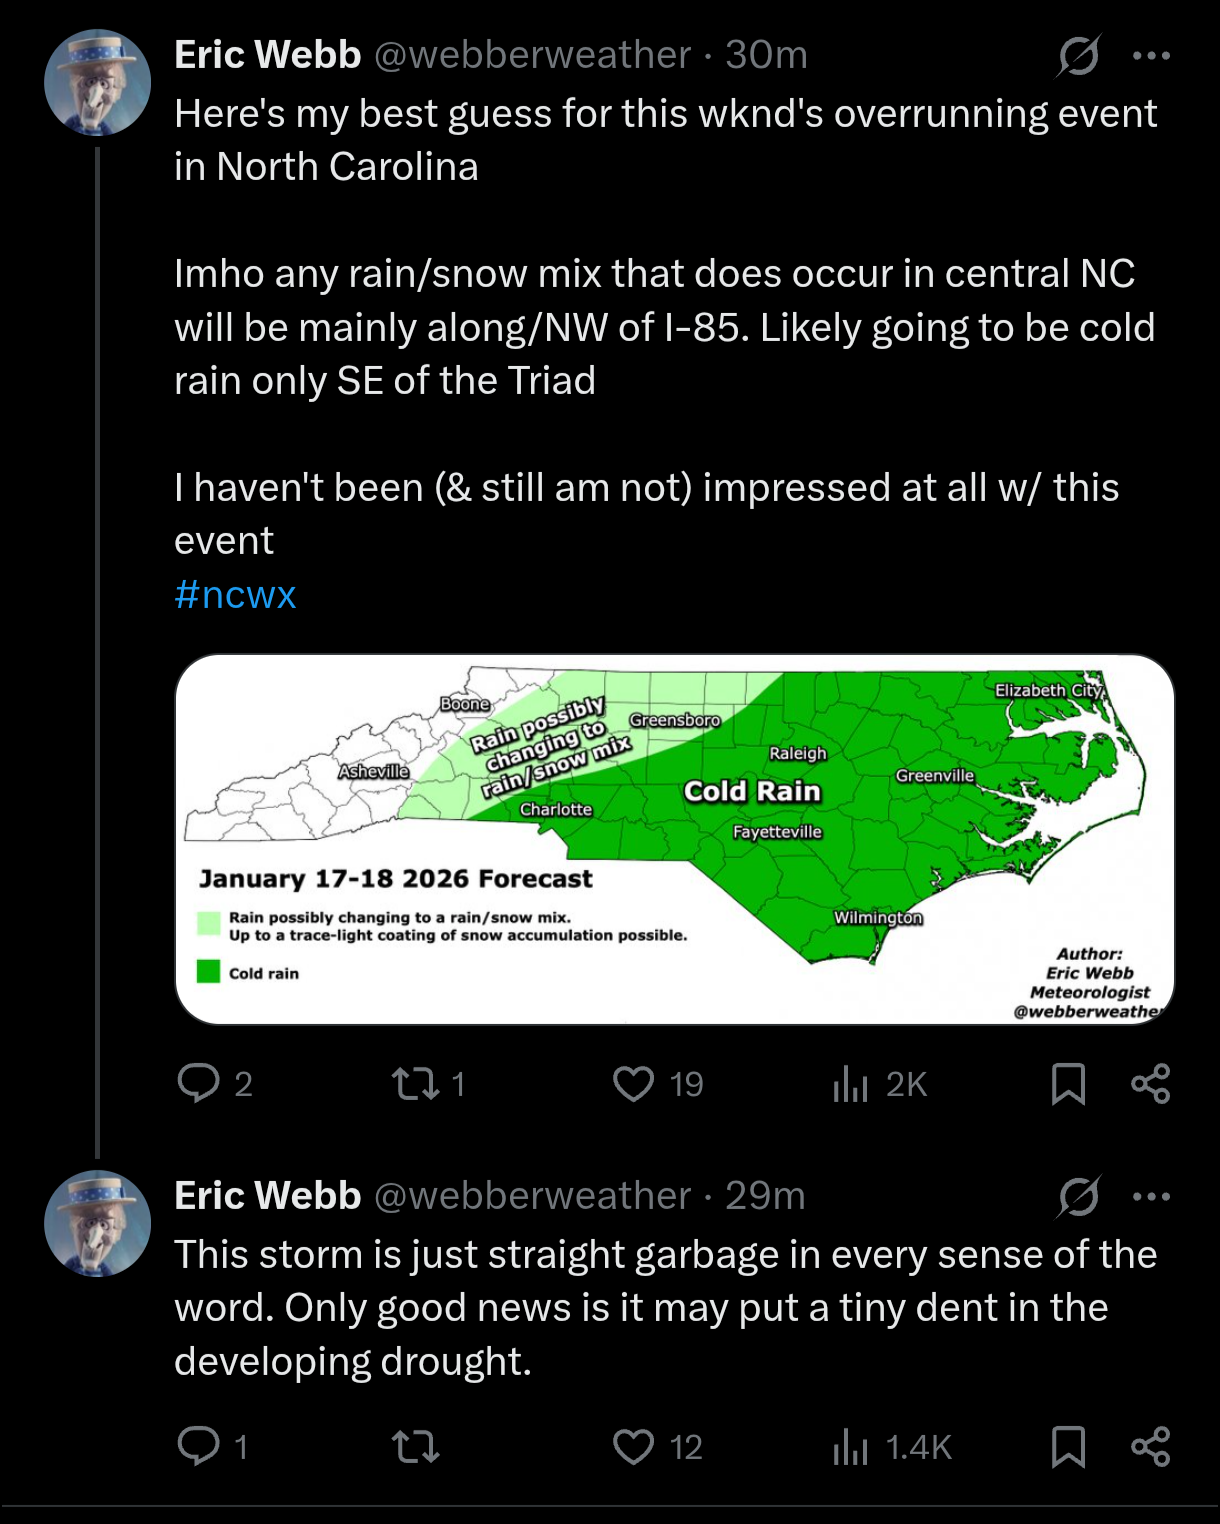The height and width of the screenshot is (1524, 1220).
Task: Open more options menu on first tweet
Action: [1151, 56]
